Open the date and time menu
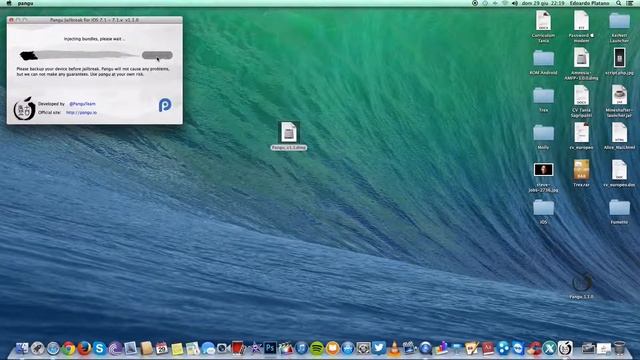Screen dimensions: 640x360 coord(542,3)
